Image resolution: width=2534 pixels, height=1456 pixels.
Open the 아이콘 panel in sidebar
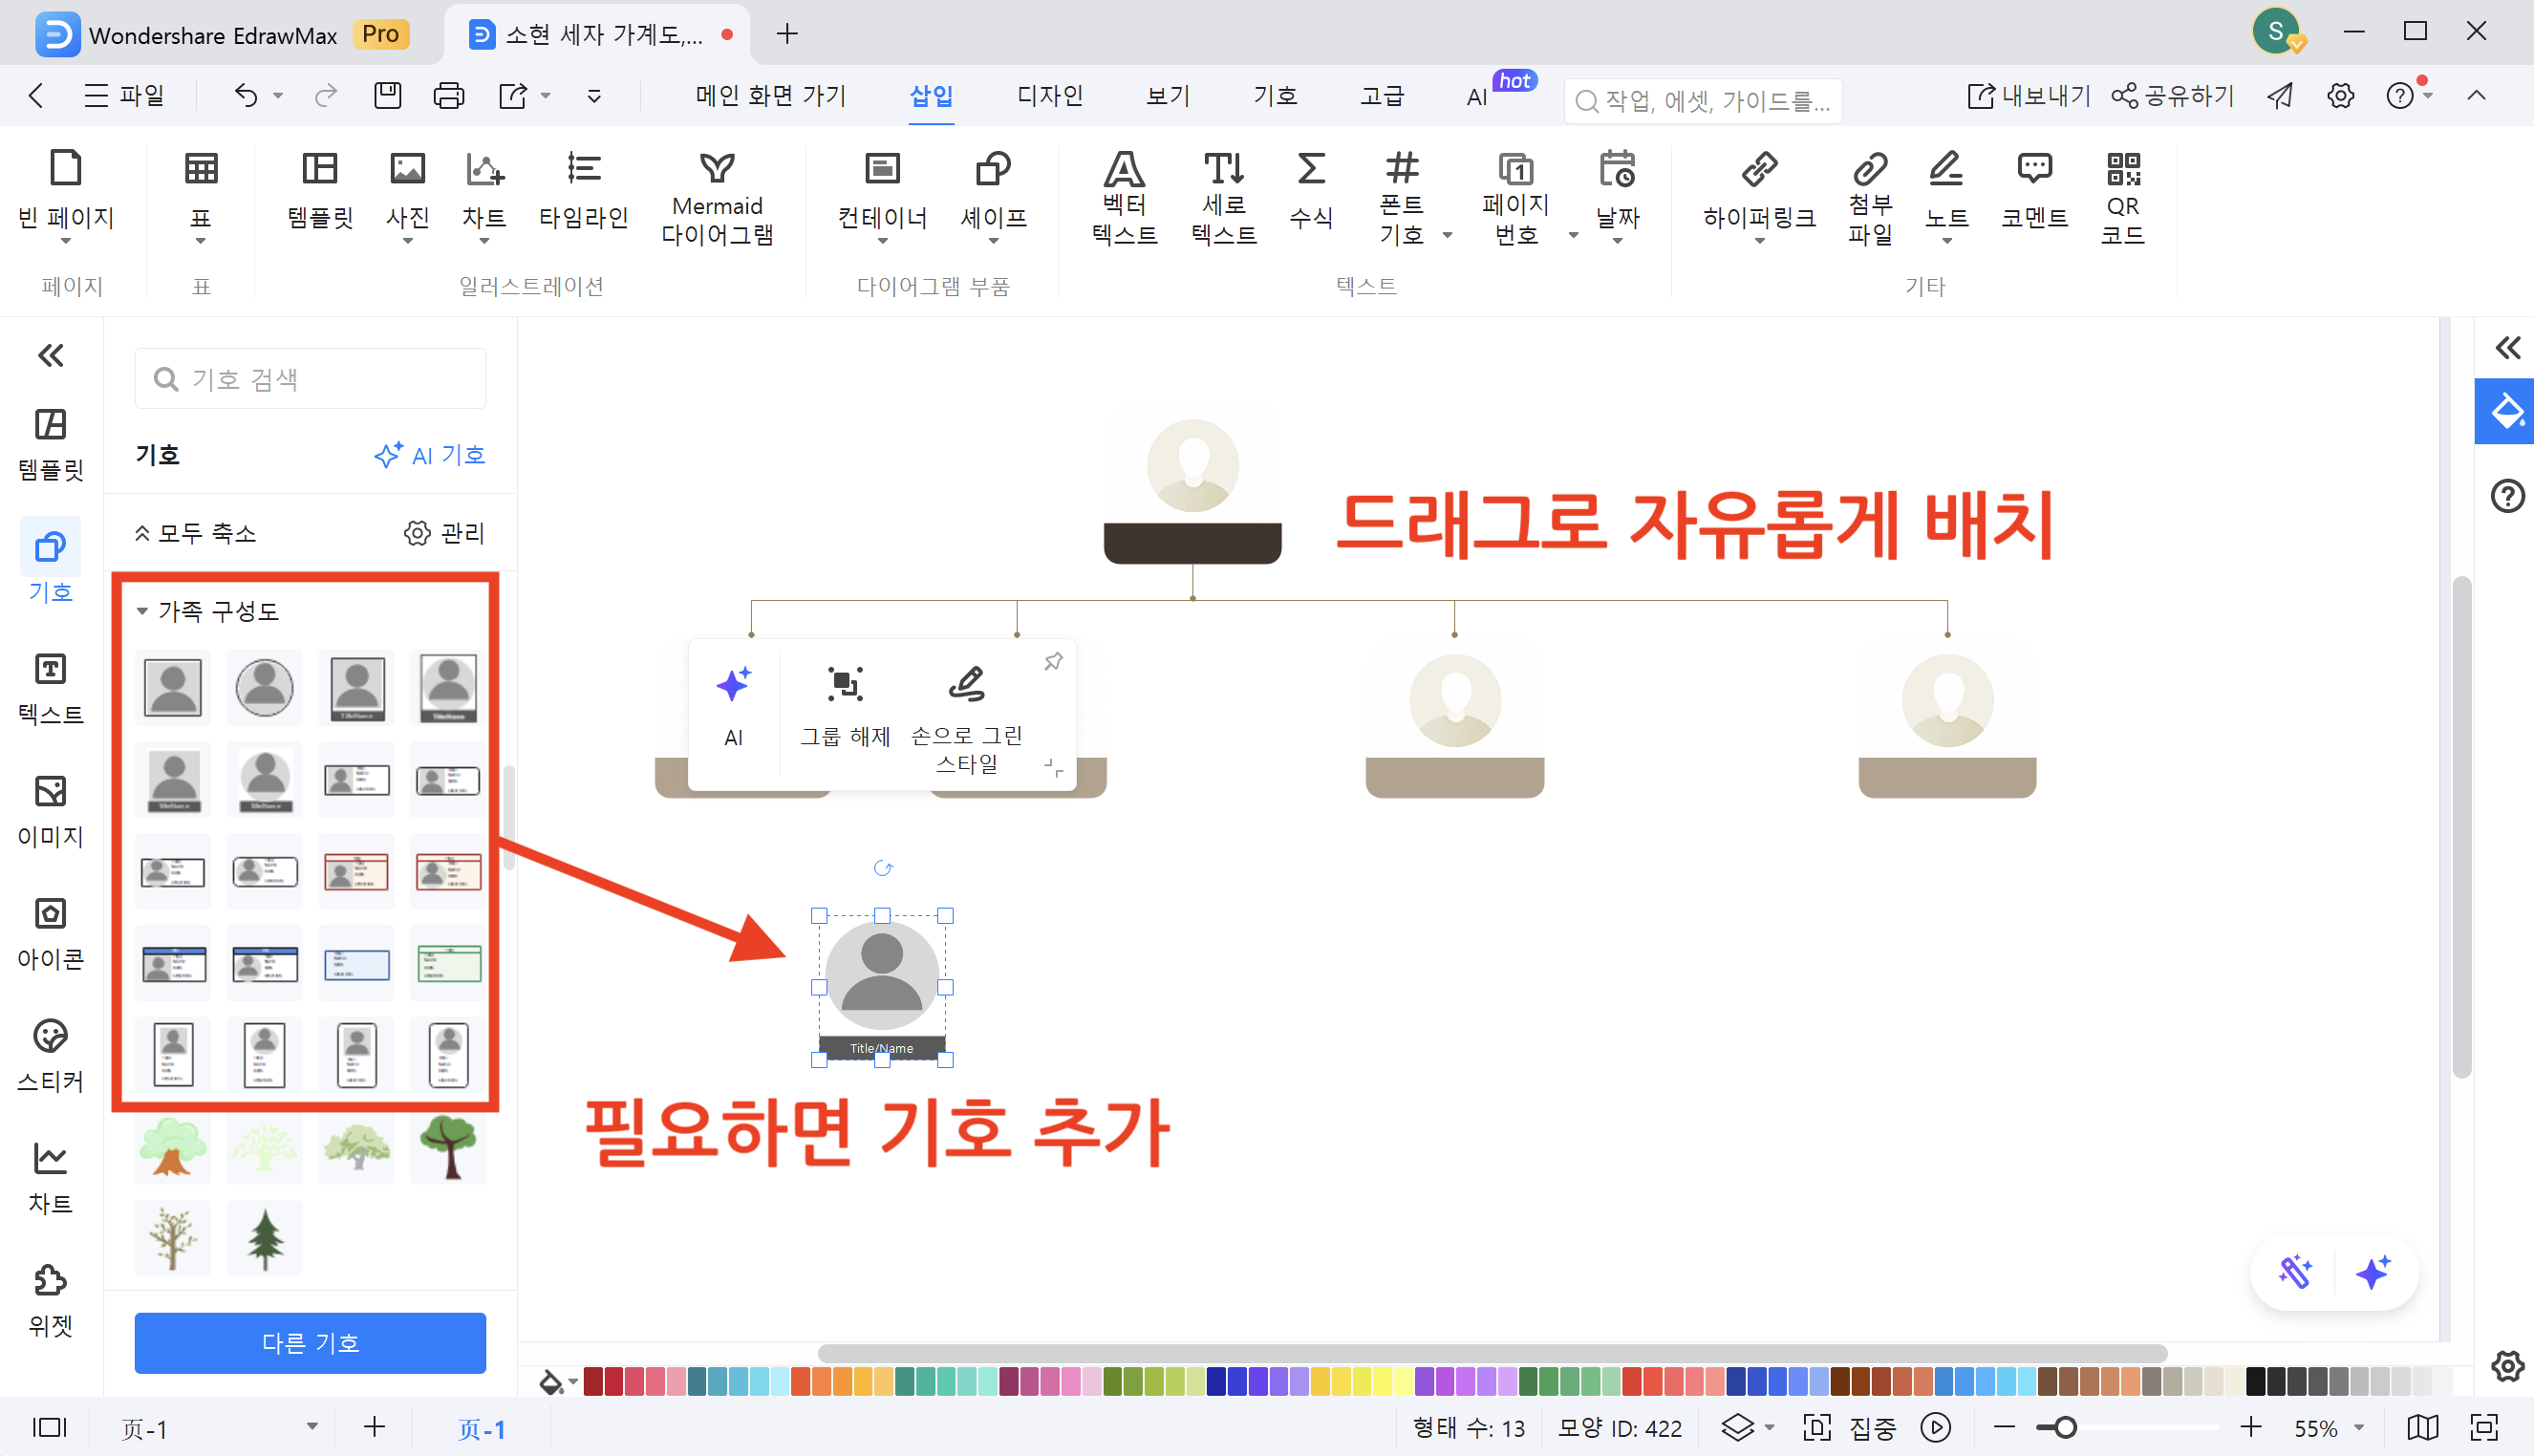click(x=50, y=933)
